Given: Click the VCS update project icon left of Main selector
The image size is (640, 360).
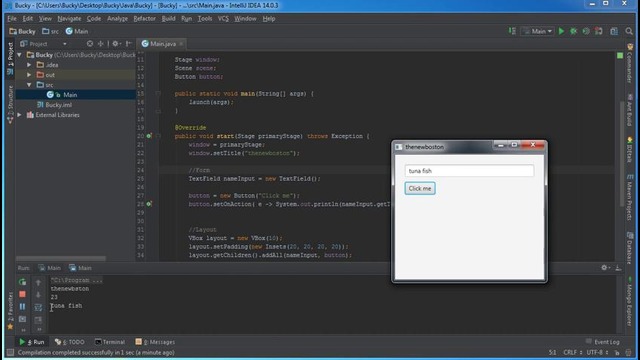Looking at the screenshot, I should [512, 31].
